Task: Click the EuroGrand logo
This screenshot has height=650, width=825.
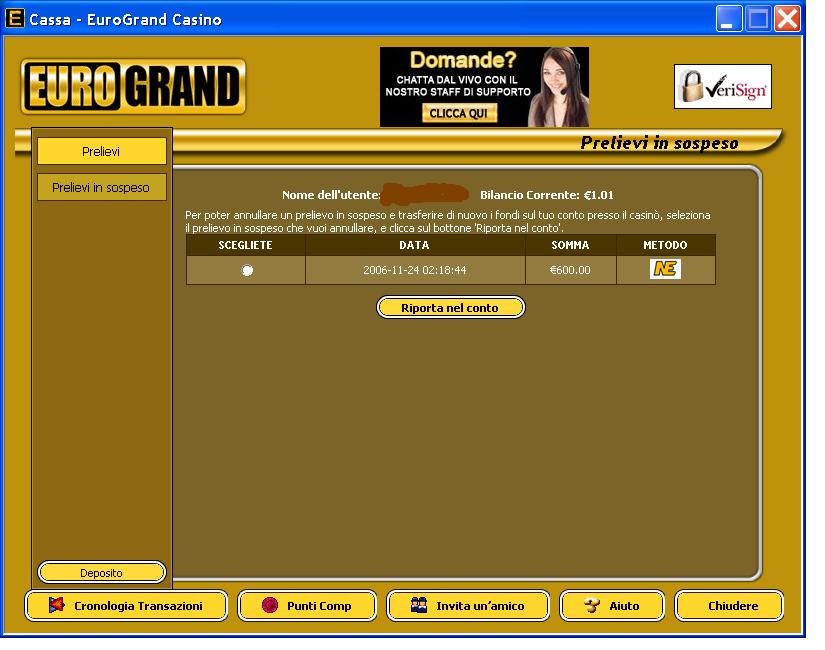Action: point(133,86)
